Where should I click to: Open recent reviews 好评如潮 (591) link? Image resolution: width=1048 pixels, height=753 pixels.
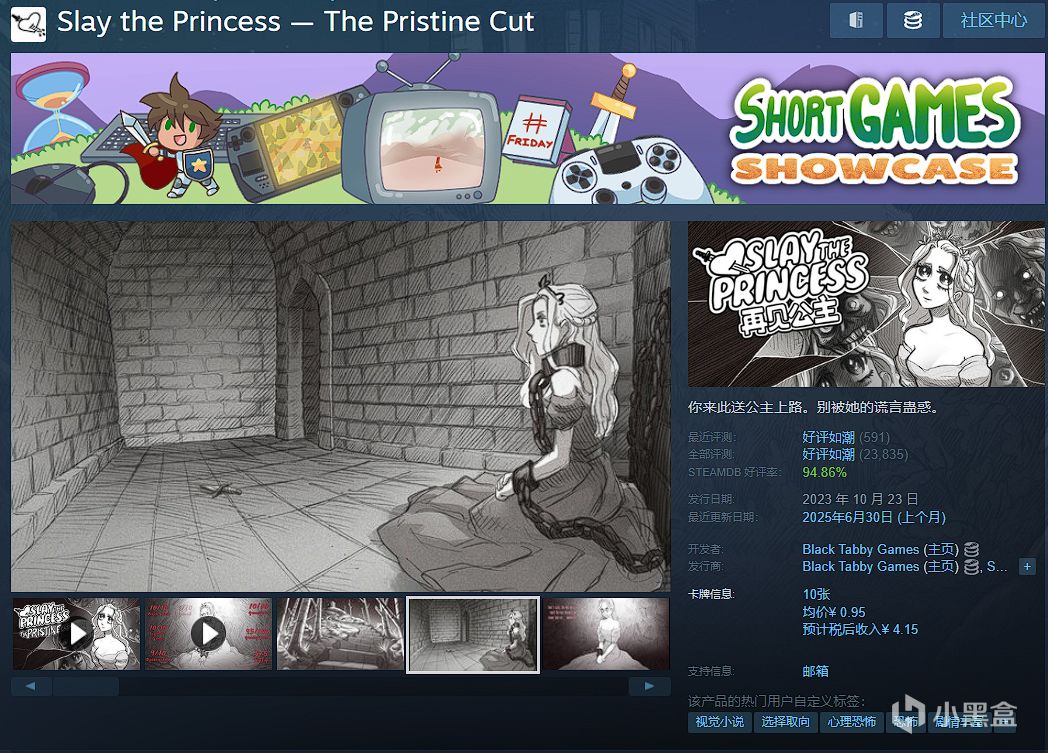pyautogui.click(x=845, y=437)
